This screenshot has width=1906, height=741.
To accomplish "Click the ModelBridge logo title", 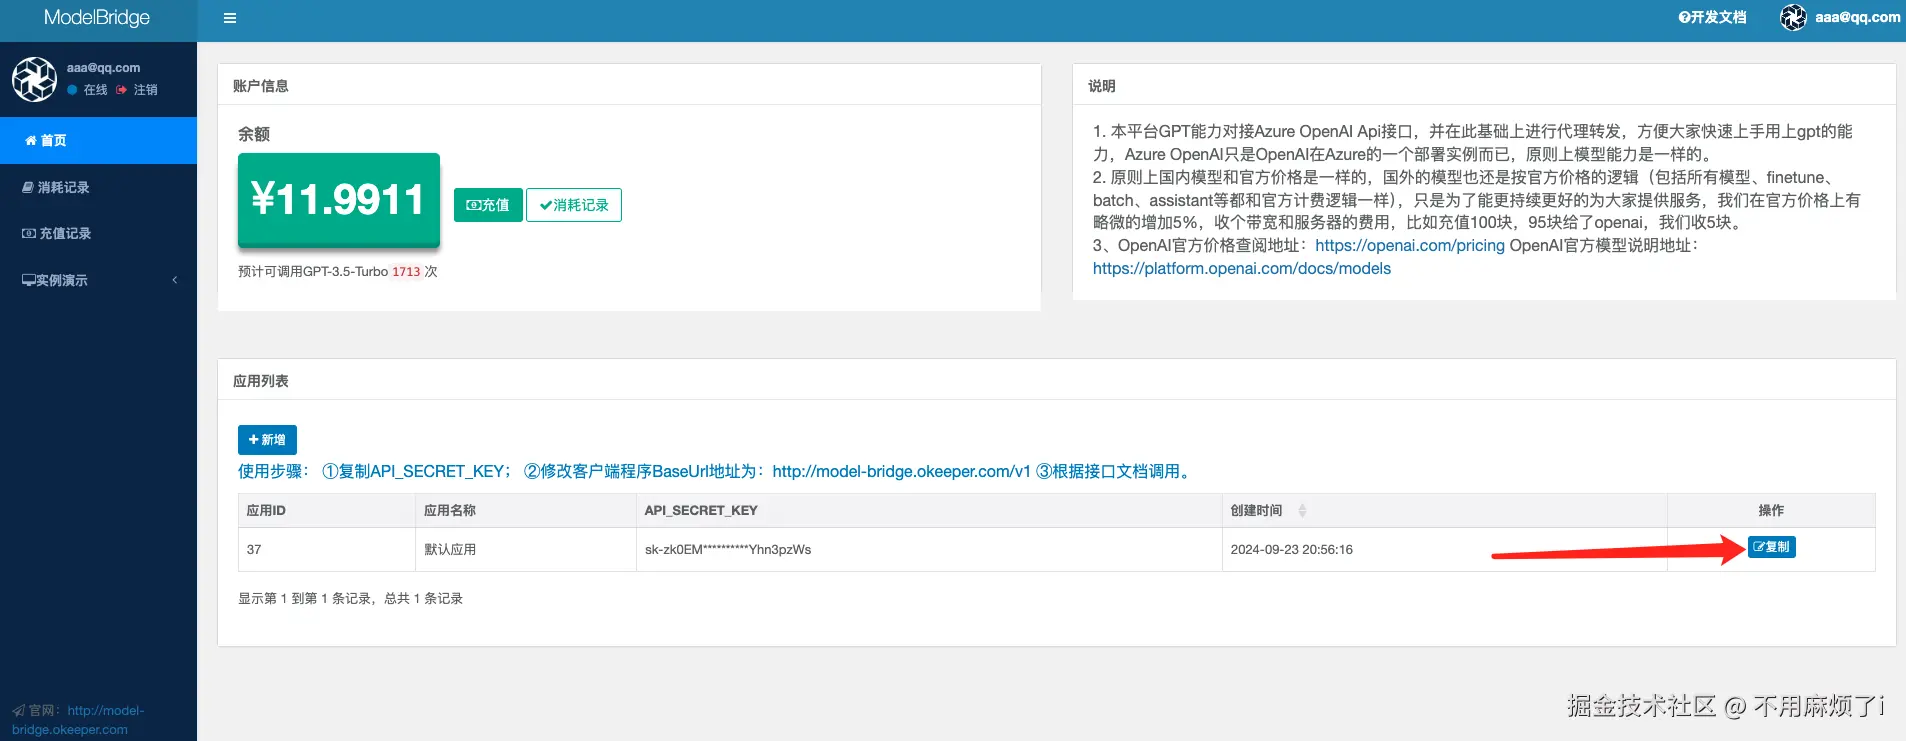I will point(97,17).
